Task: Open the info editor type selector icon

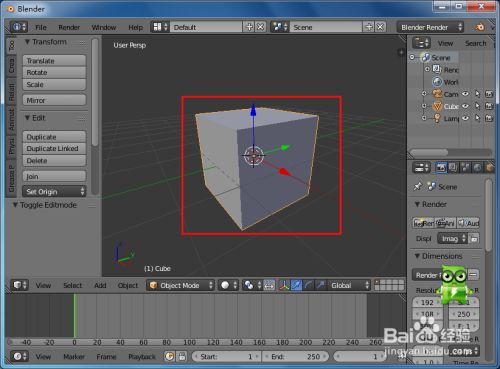Action: [18, 27]
